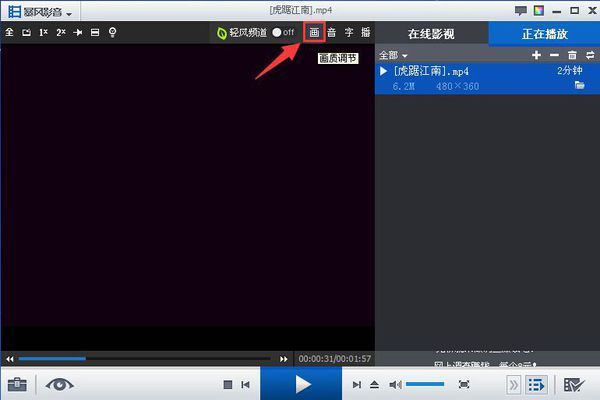This screenshot has width=600, height=400.
Task: Click the fullscreen toggle icon in bottom bar
Action: click(464, 384)
